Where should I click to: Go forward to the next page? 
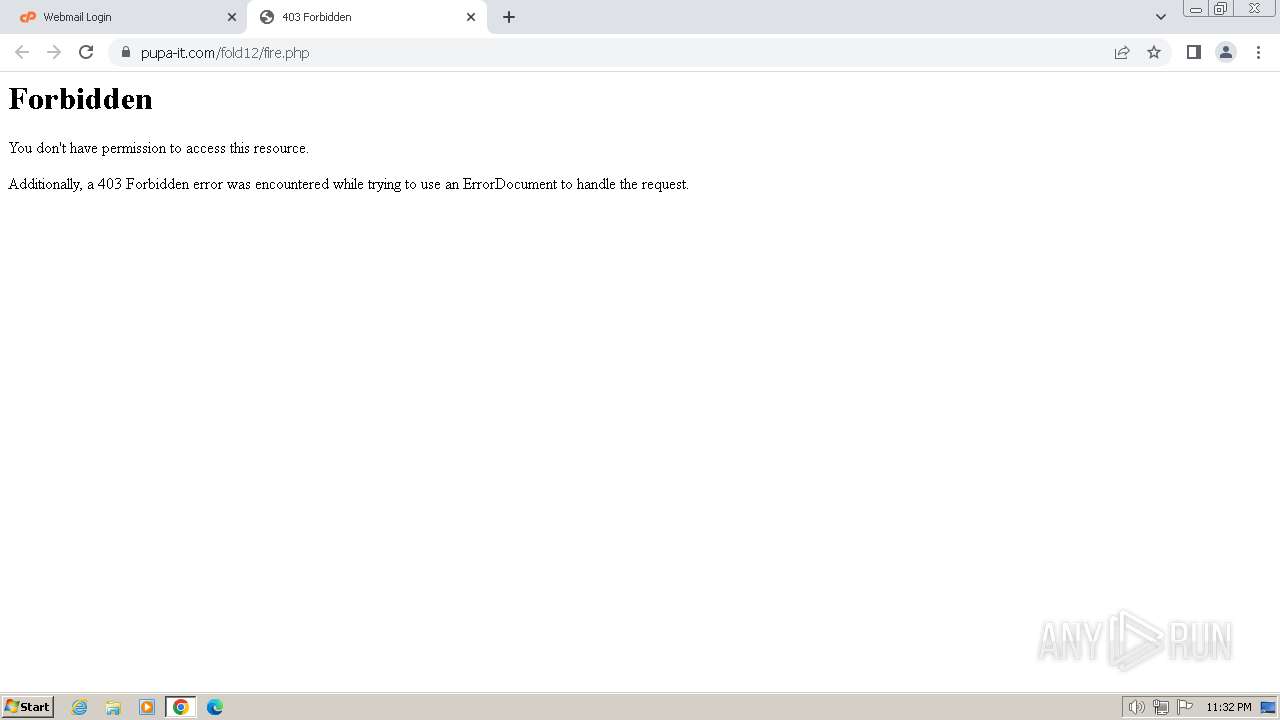54,52
